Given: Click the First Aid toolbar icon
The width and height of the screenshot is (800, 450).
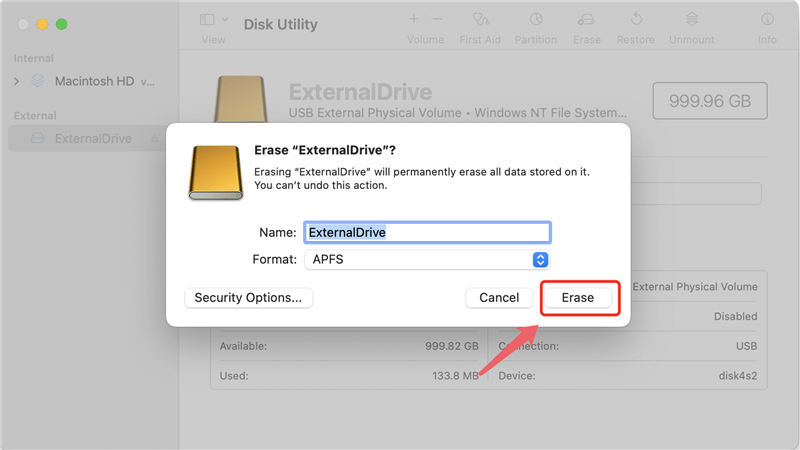Looking at the screenshot, I should (x=482, y=20).
